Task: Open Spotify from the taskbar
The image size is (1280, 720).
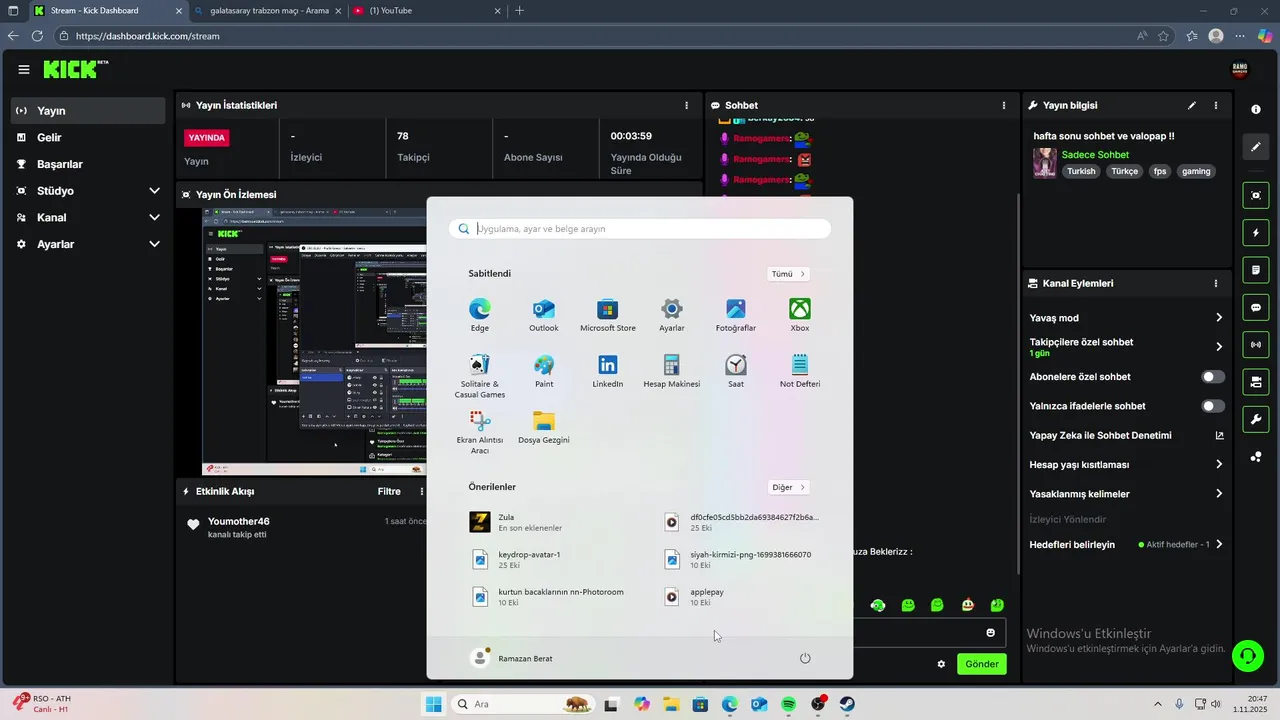Action: 789,704
